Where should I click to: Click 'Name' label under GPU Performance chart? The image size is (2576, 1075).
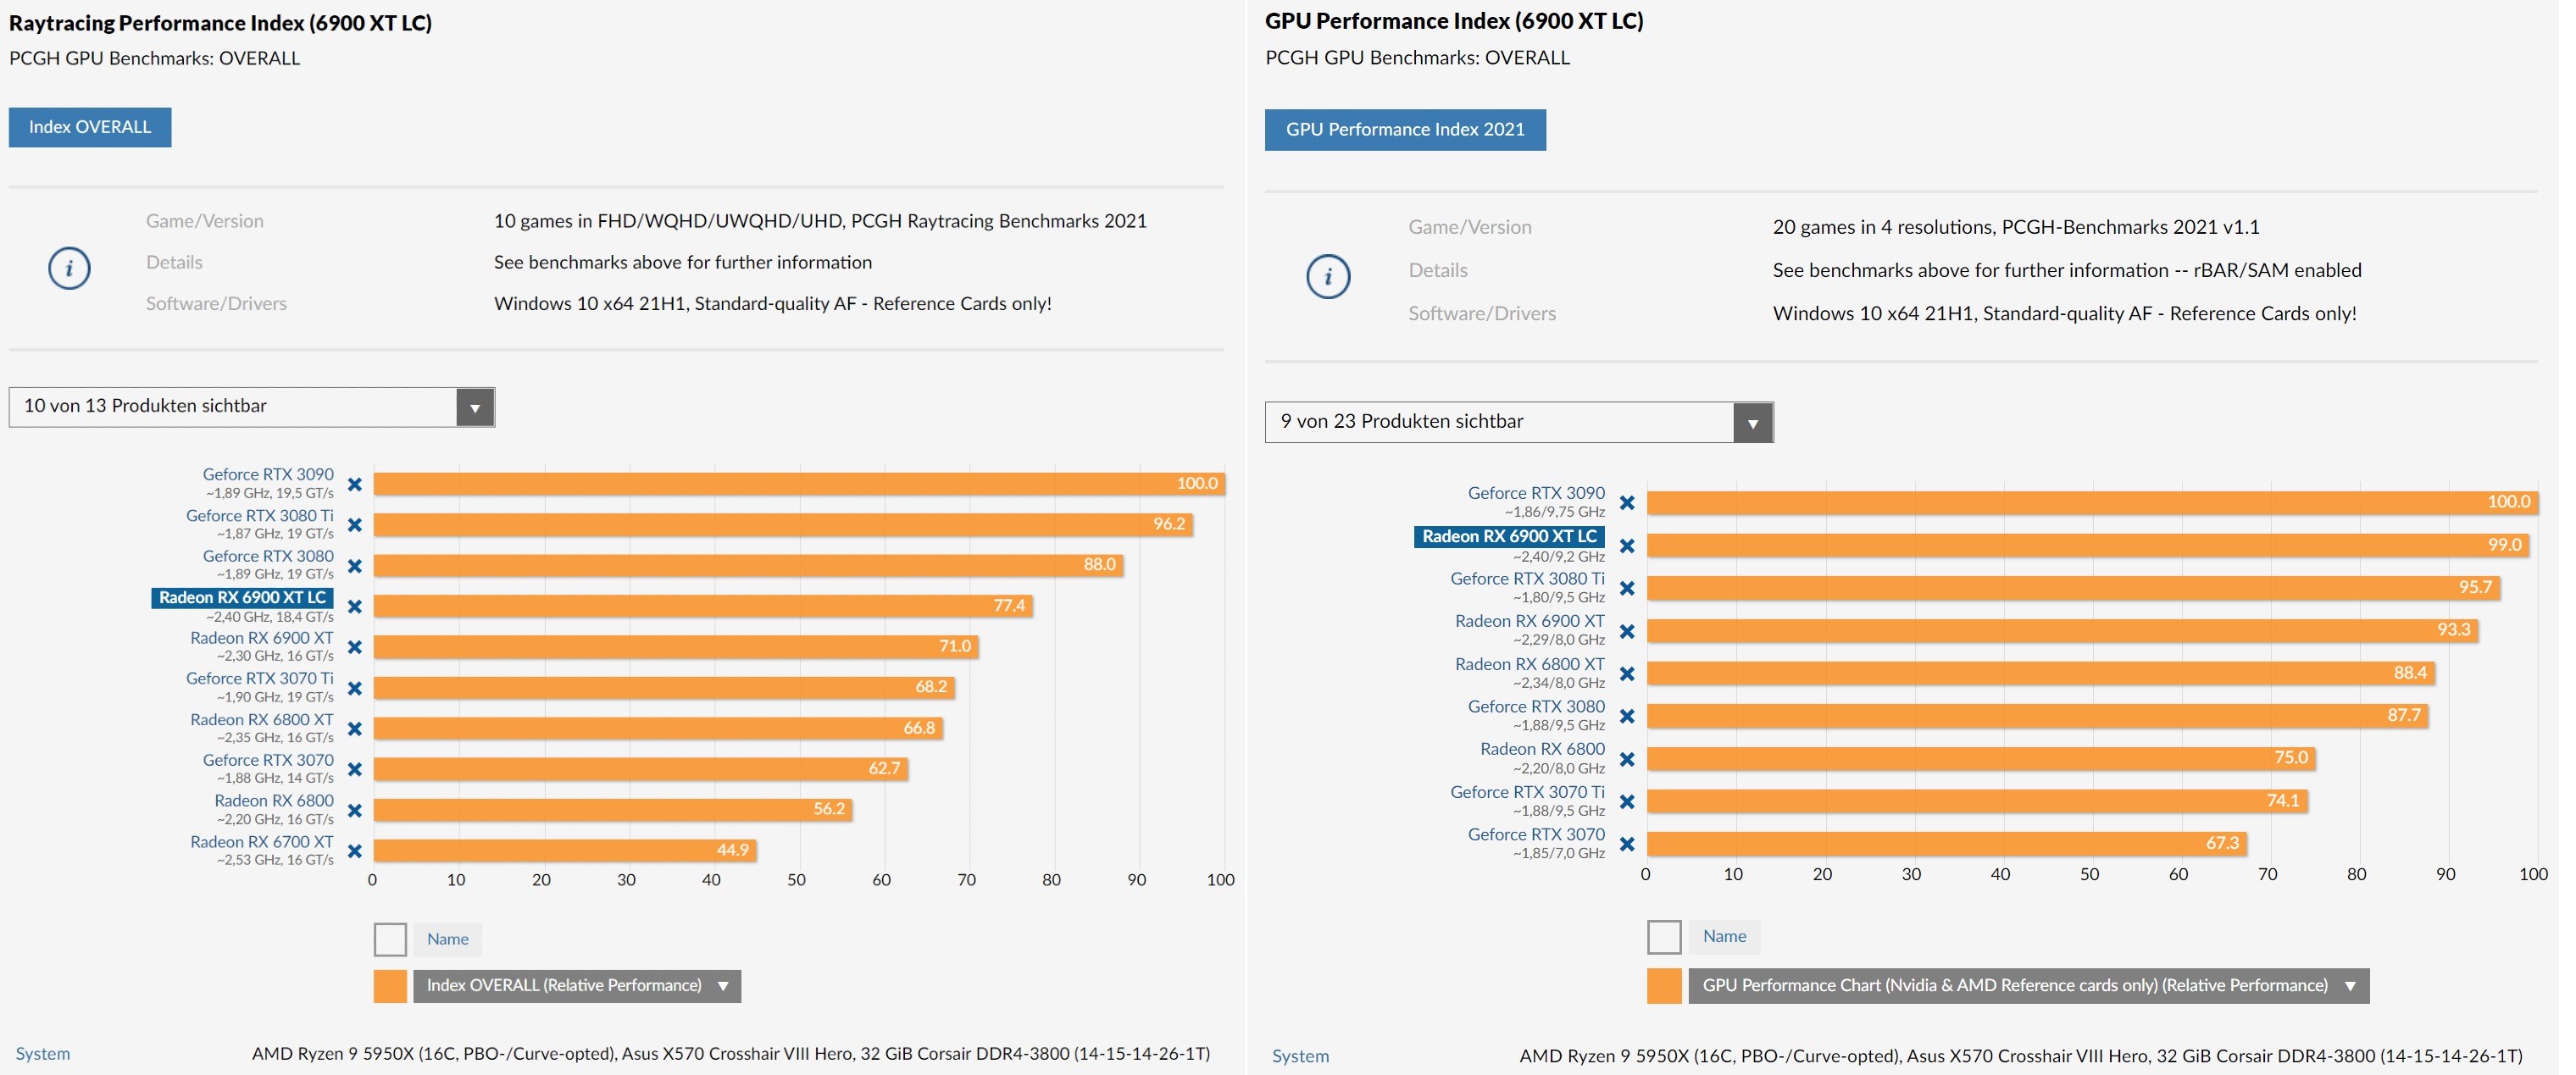tap(1725, 937)
